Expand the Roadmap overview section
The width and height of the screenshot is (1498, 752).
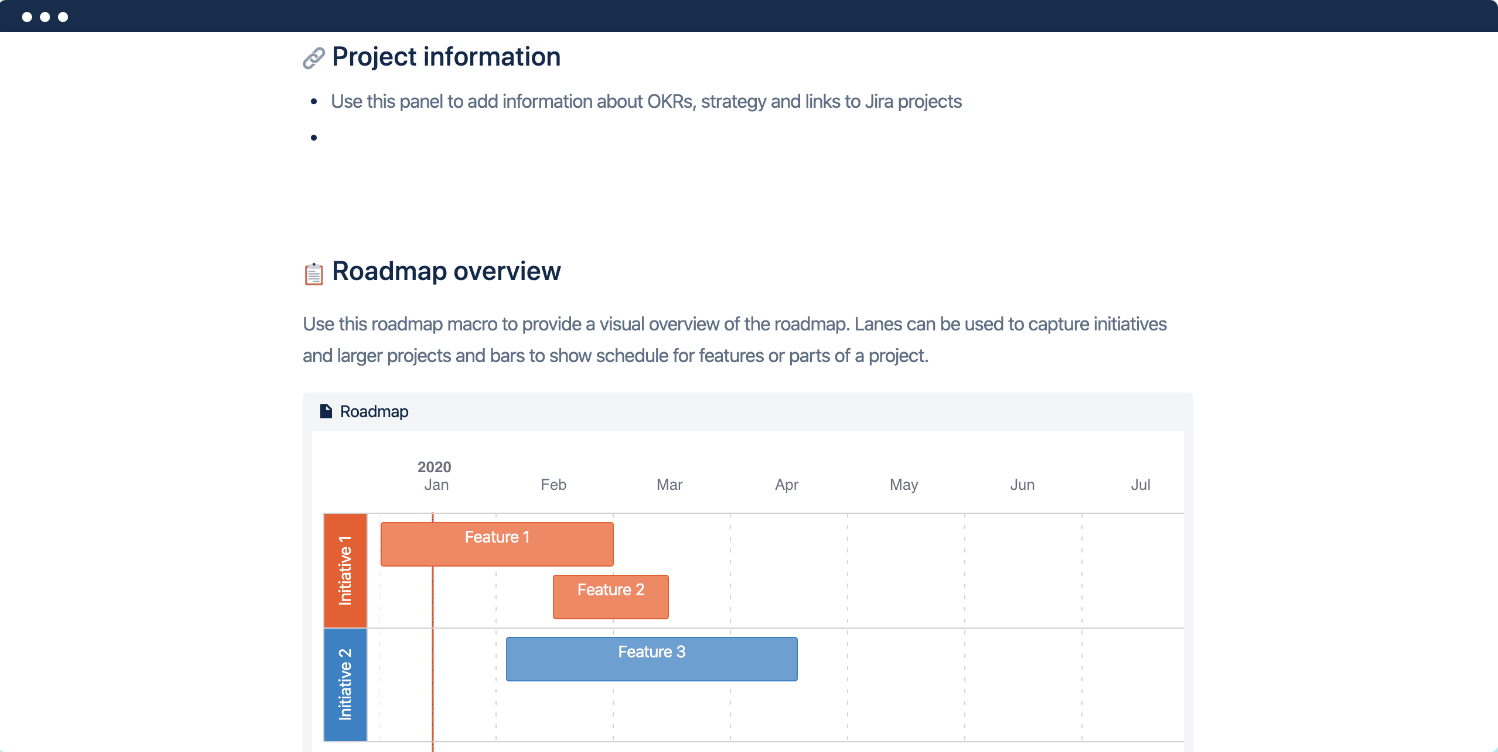click(x=447, y=271)
